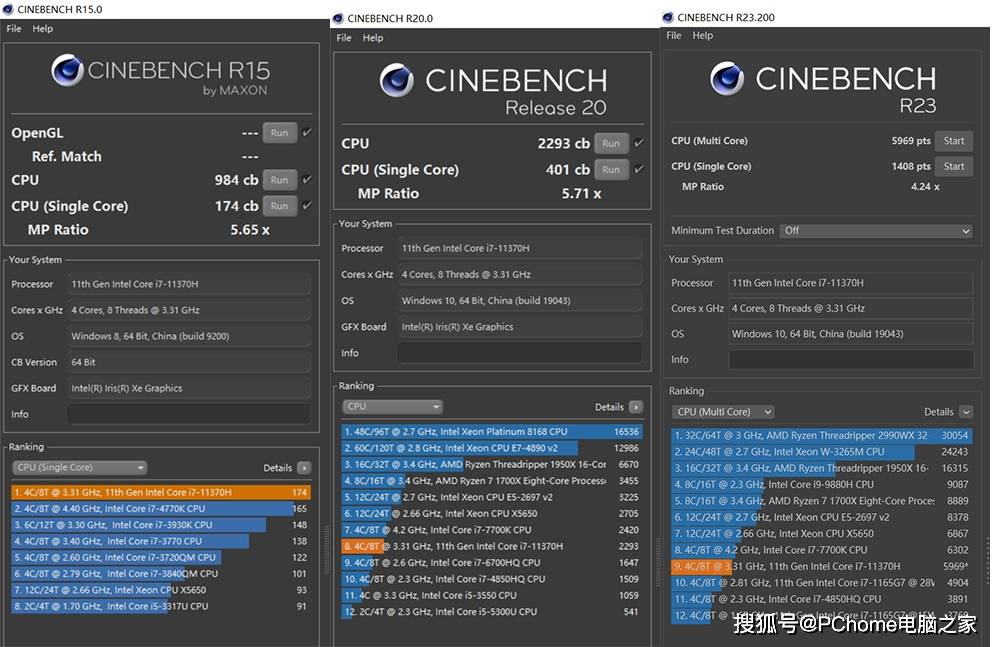The height and width of the screenshot is (647, 1000).
Task: Select the Core i5-3317U ranking row in R15
Action: 161,606
